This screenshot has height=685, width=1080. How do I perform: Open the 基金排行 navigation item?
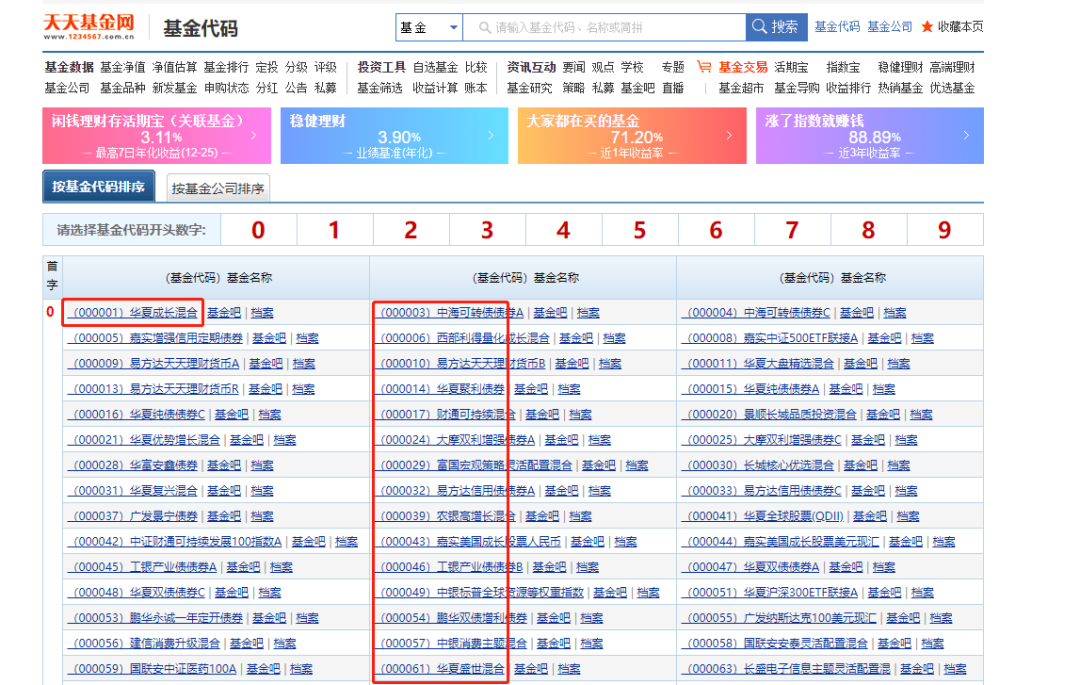coord(226,67)
